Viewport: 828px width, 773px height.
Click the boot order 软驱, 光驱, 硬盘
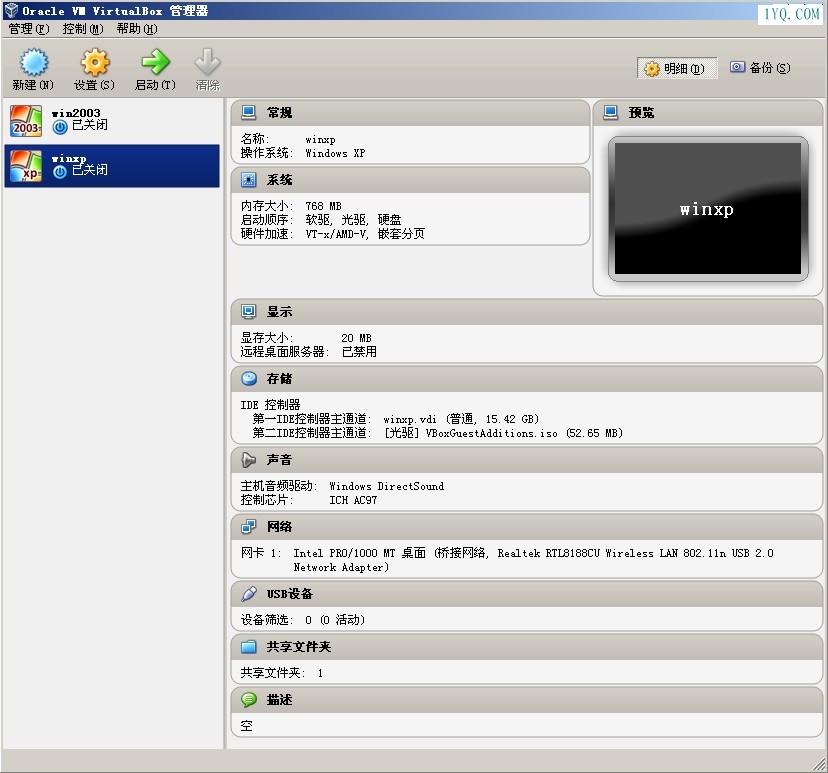click(353, 220)
